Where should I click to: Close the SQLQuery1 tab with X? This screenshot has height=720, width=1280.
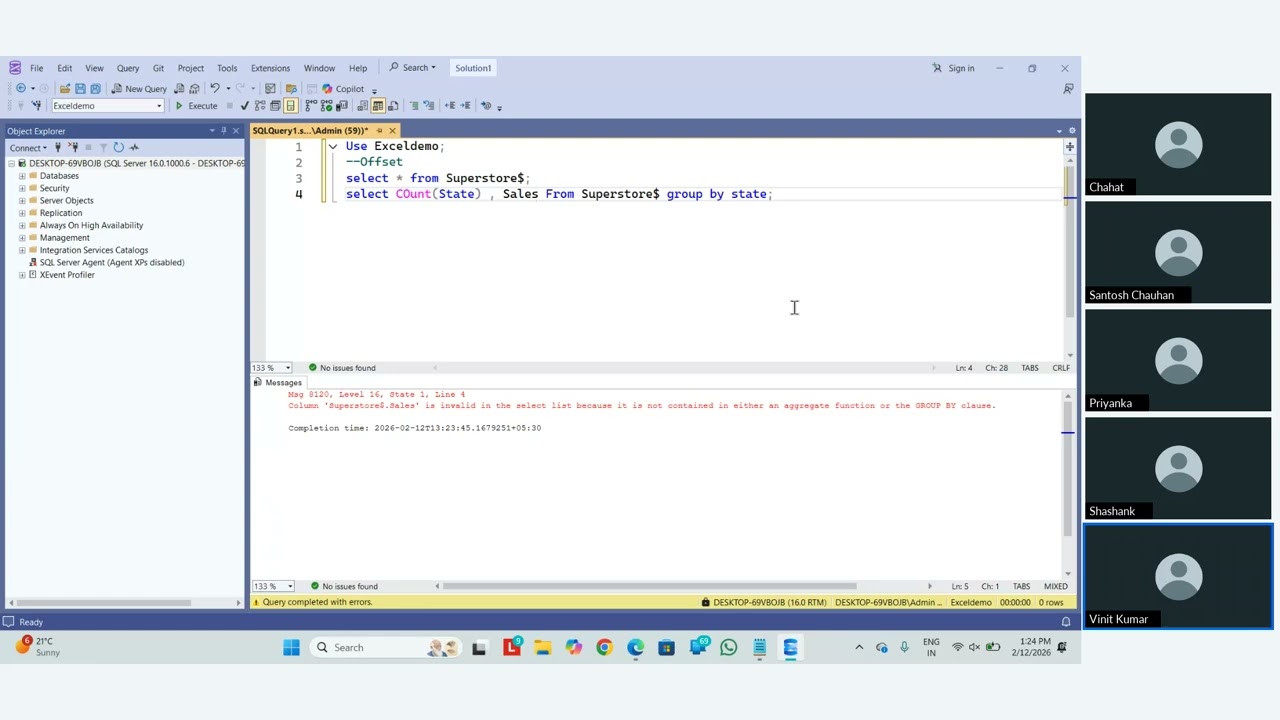tap(392, 130)
